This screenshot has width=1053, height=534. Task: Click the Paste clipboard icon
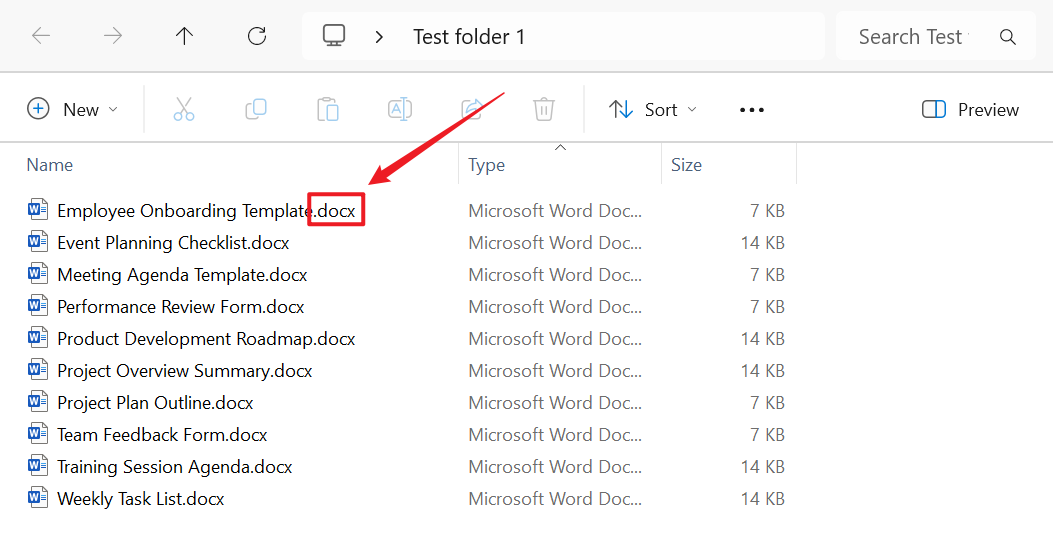(328, 110)
